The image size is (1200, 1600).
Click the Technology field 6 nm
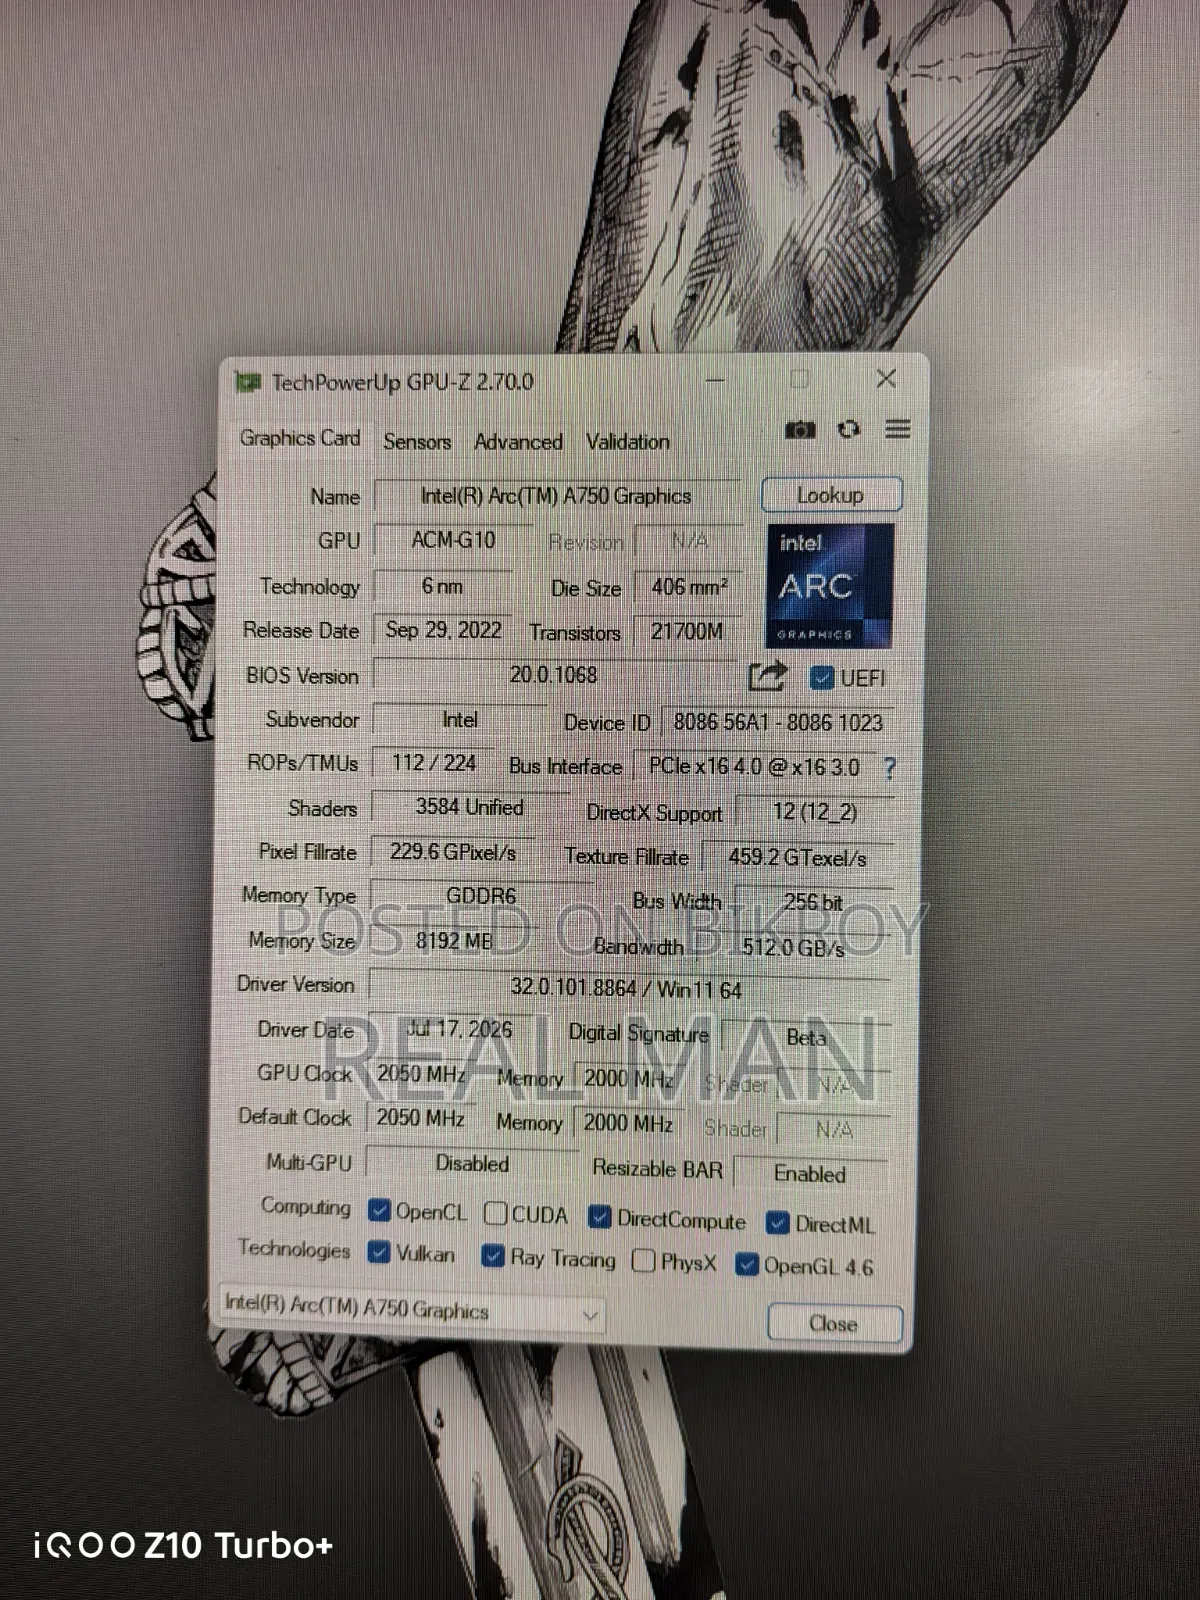(442, 586)
